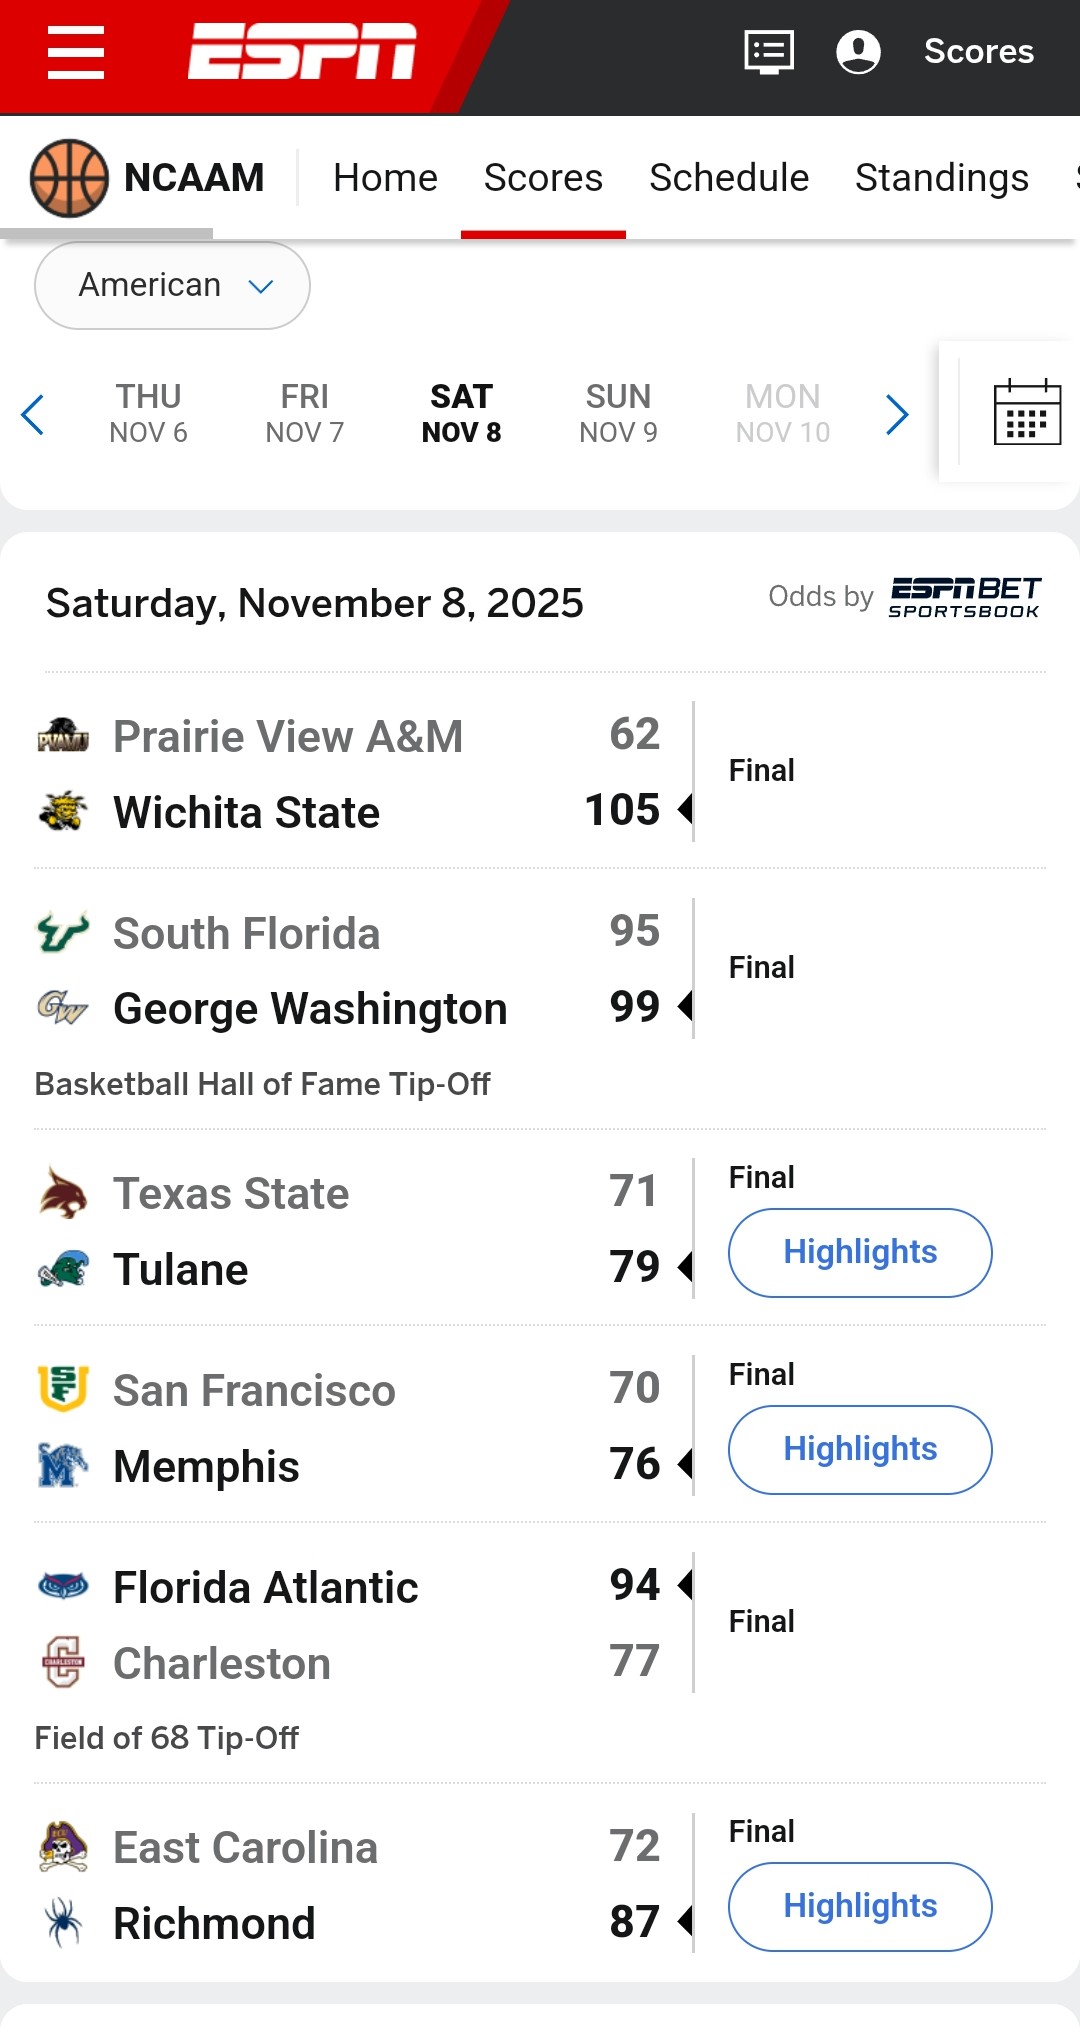1080x2037 pixels.
Task: Watch Highlights for Texas State vs Tulane
Action: click(860, 1252)
